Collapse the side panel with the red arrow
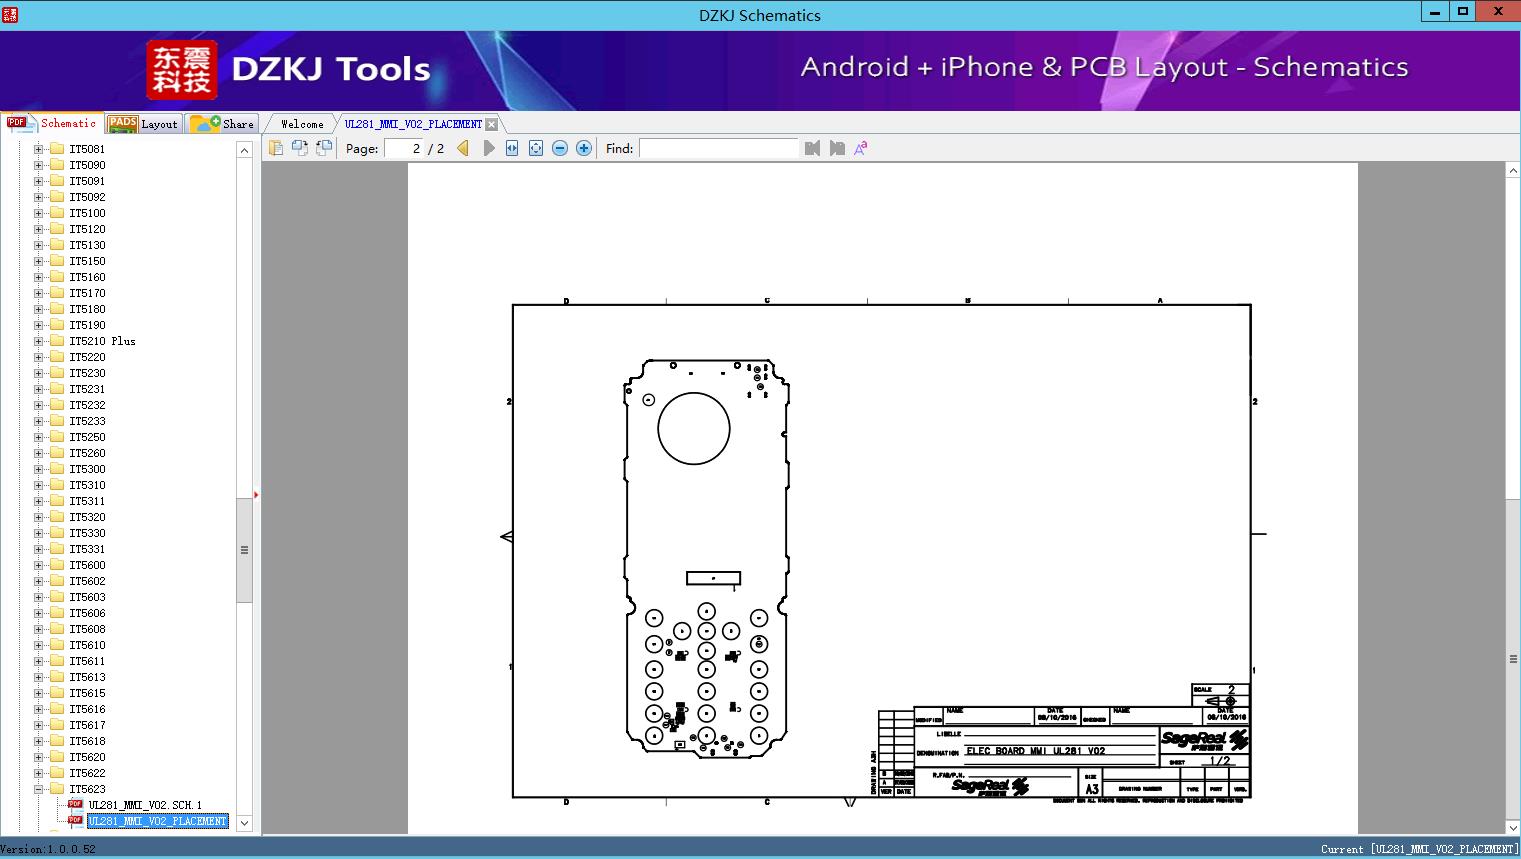Viewport: 1521px width, 859px height. pyautogui.click(x=256, y=495)
